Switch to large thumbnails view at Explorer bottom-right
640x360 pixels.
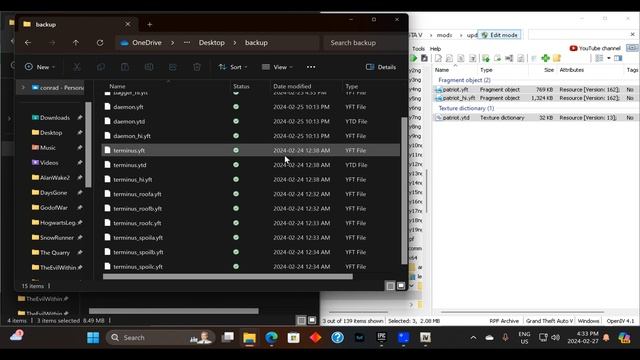401,286
